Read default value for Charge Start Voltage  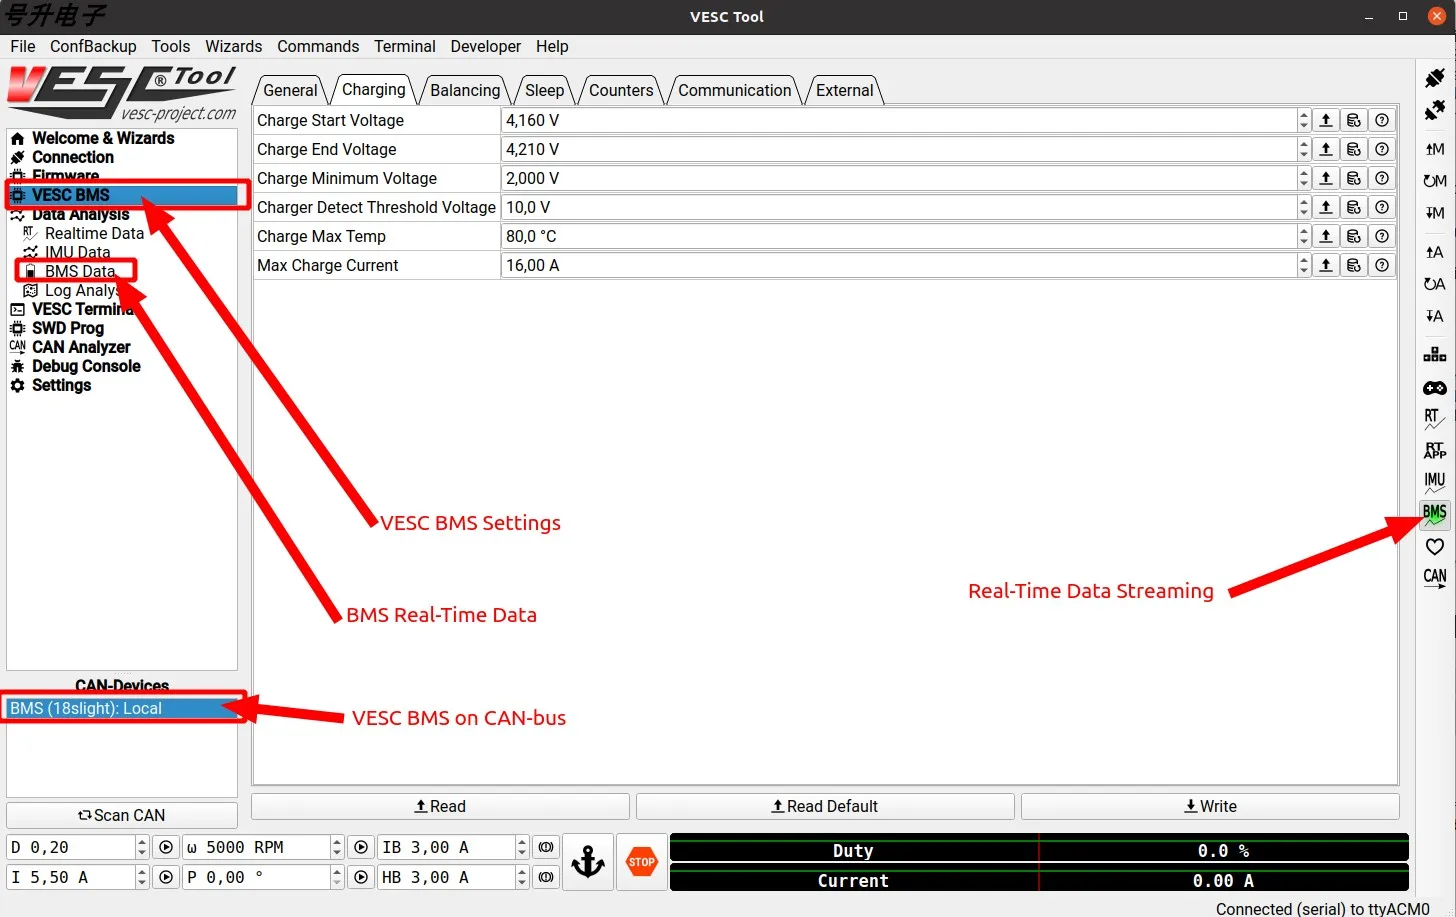tap(1354, 120)
